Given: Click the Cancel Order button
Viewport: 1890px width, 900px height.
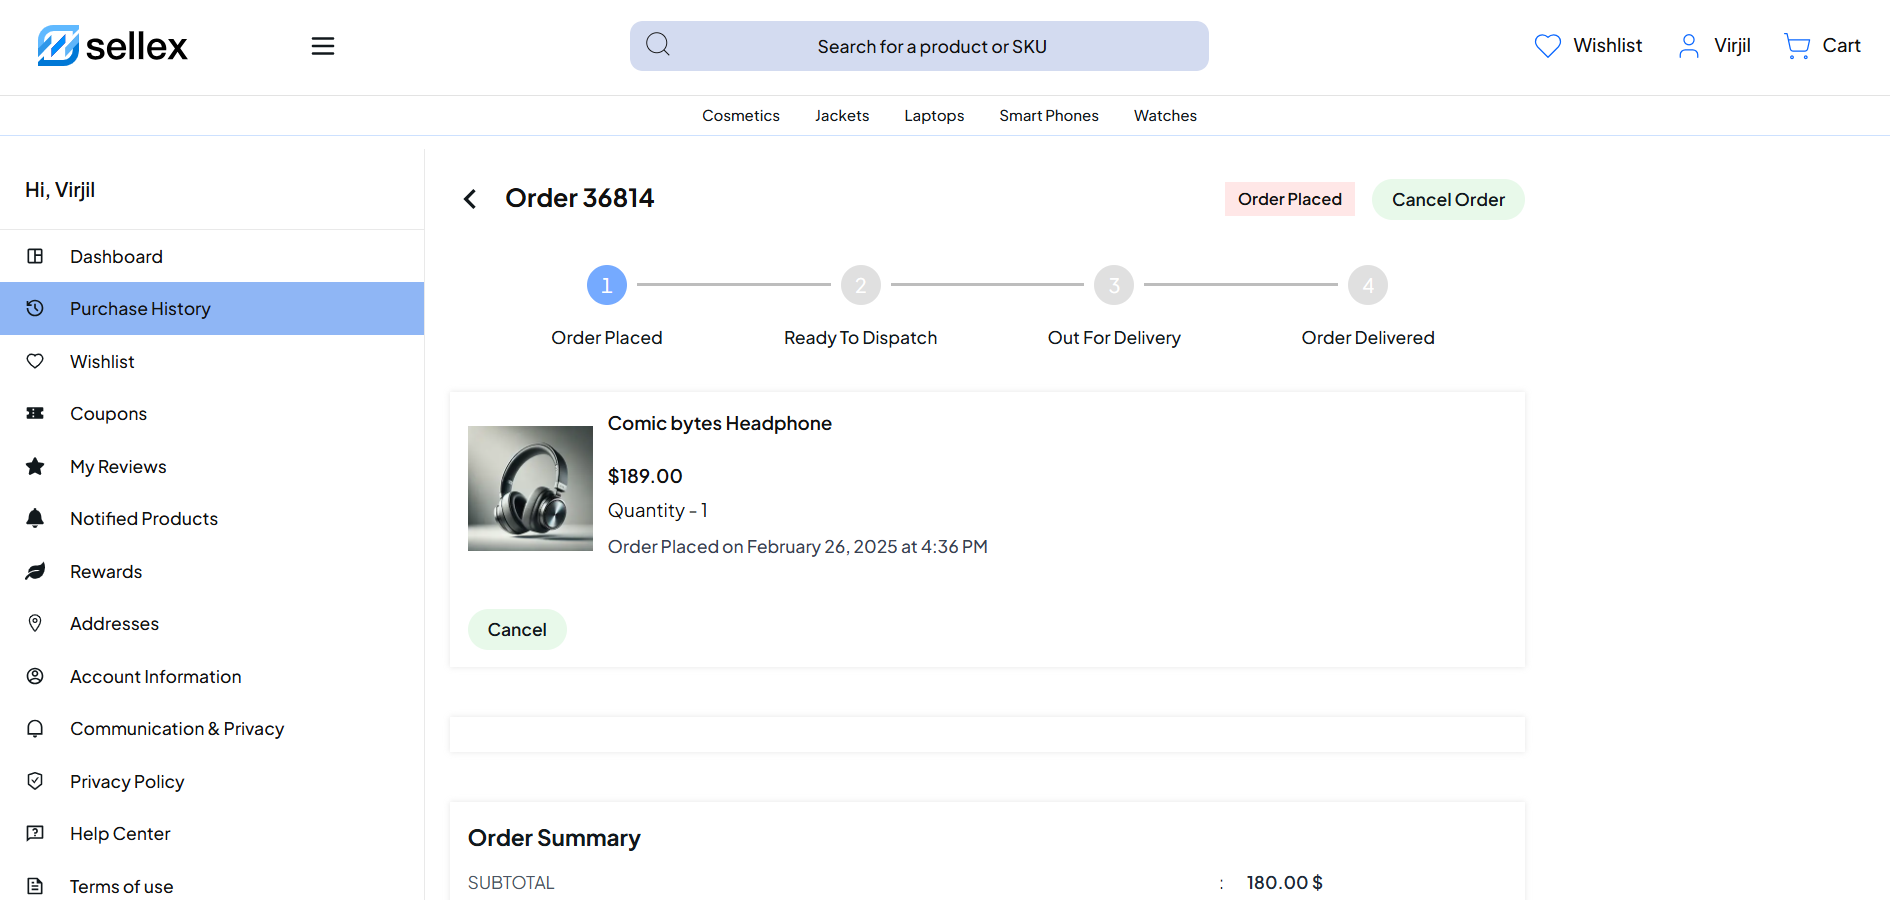Looking at the screenshot, I should point(1447,200).
